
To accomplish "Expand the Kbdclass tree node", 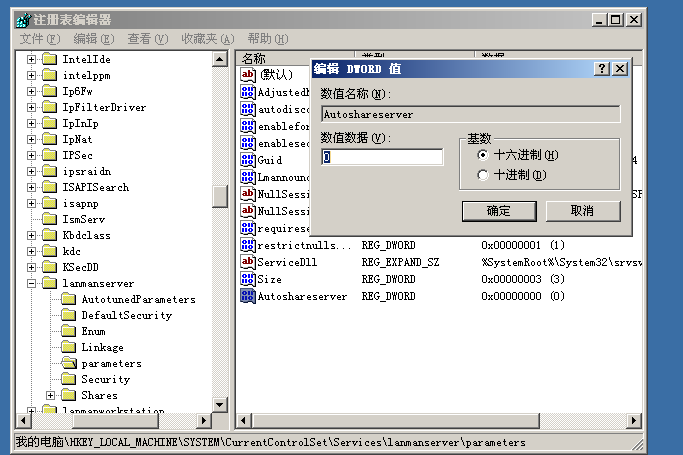I will click(31, 236).
